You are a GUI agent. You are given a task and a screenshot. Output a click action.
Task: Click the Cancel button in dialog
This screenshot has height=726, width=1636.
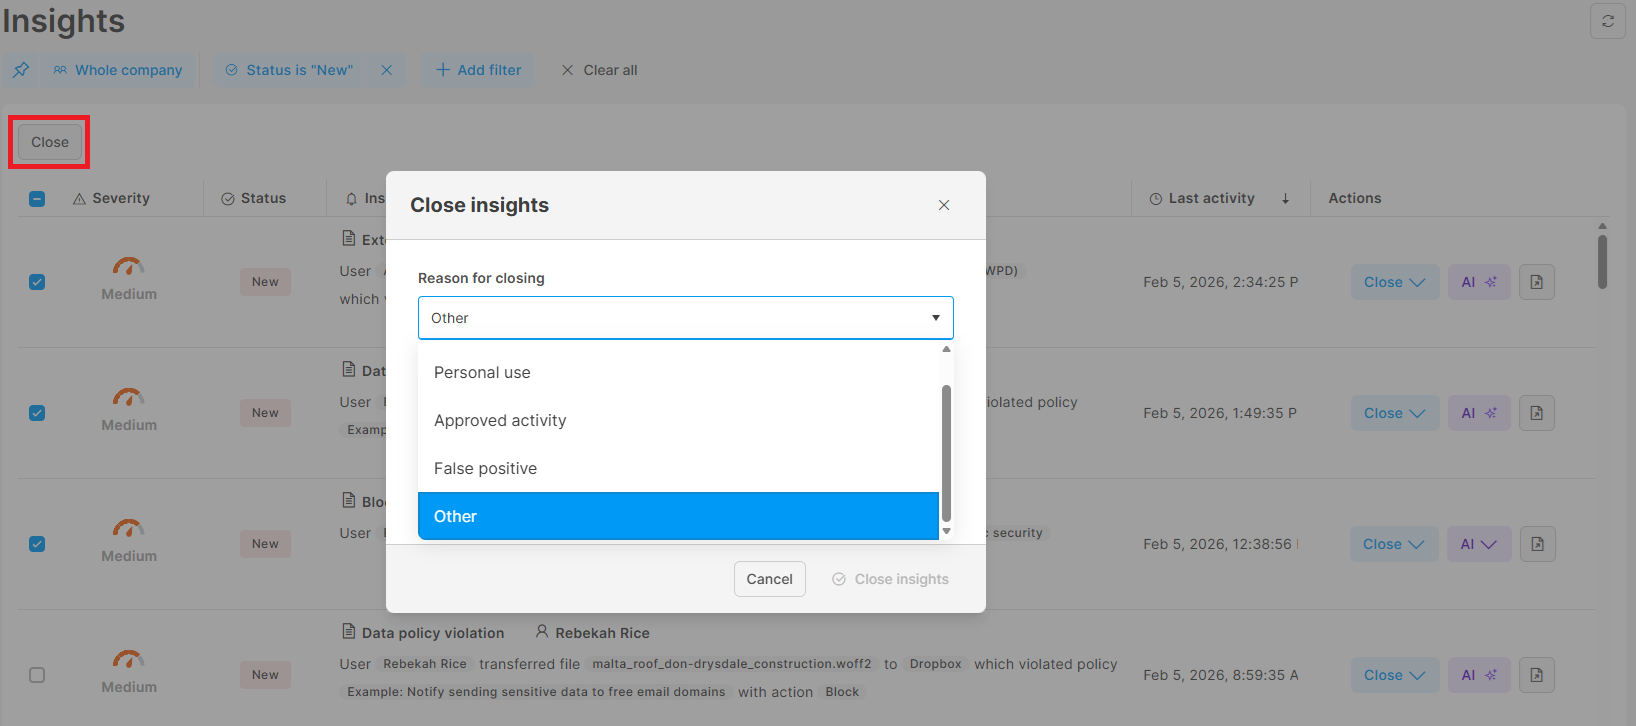tap(769, 579)
